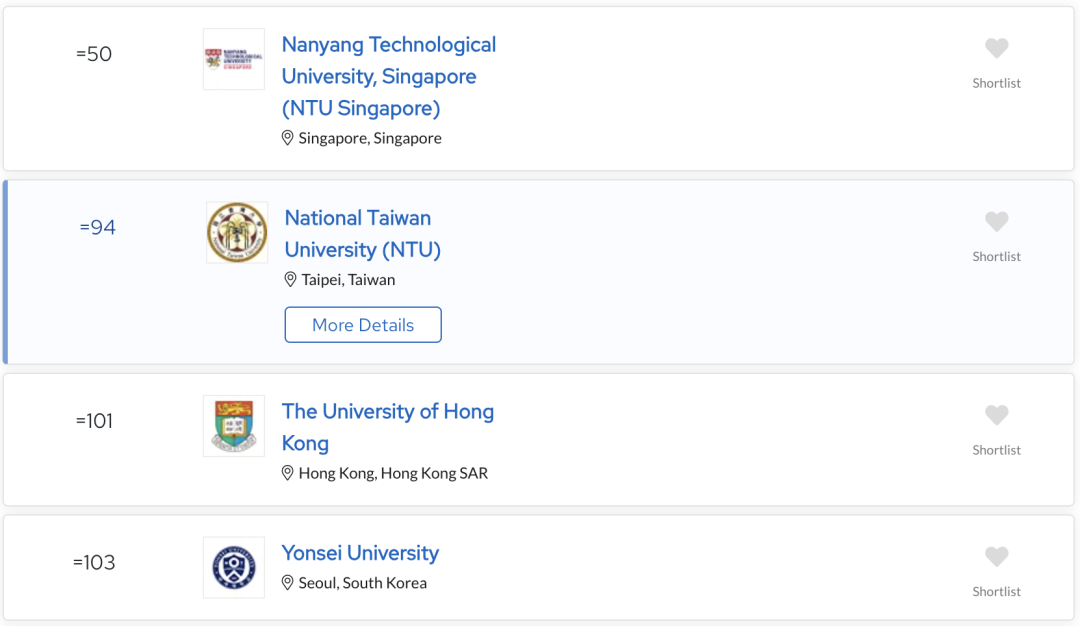Select rank text =101

(94, 421)
